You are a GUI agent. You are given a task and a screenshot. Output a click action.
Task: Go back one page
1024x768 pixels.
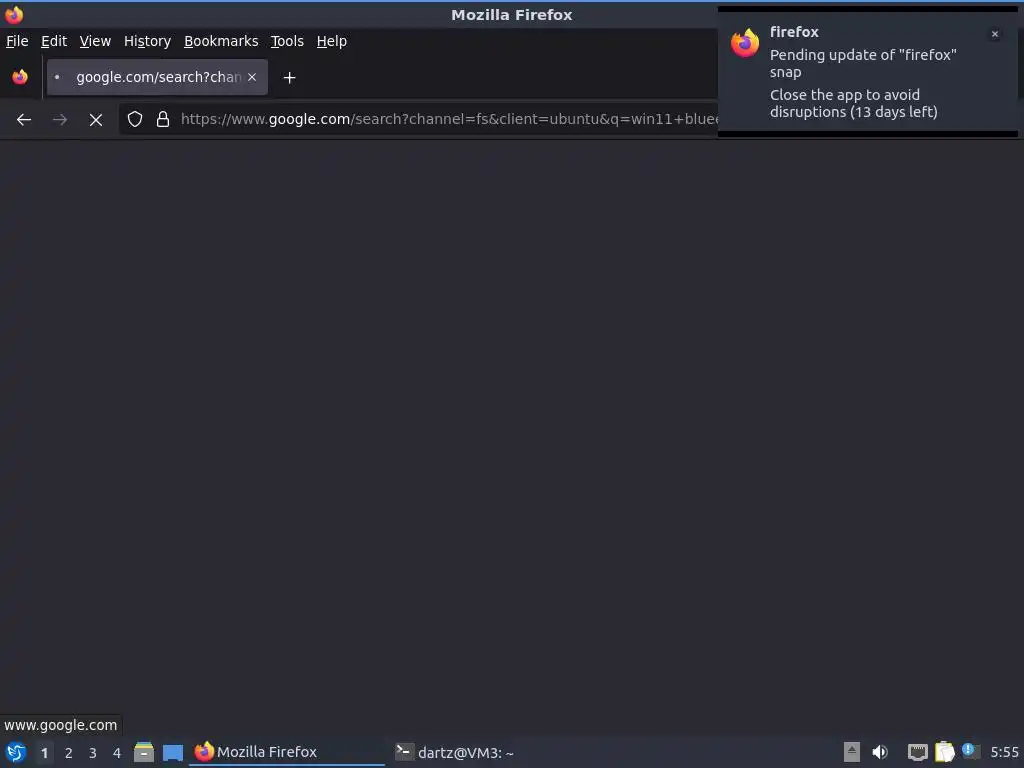click(x=24, y=120)
